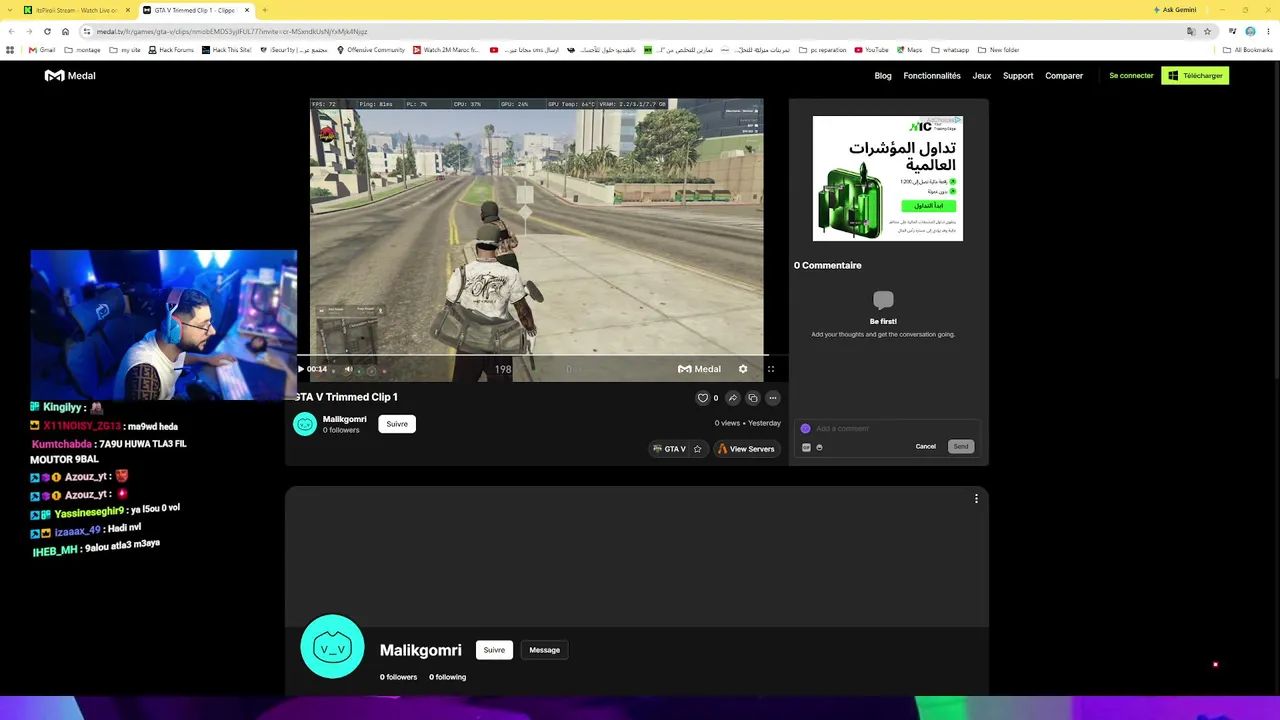Follow Malikgomri with Suivre under the clip

tap(397, 424)
